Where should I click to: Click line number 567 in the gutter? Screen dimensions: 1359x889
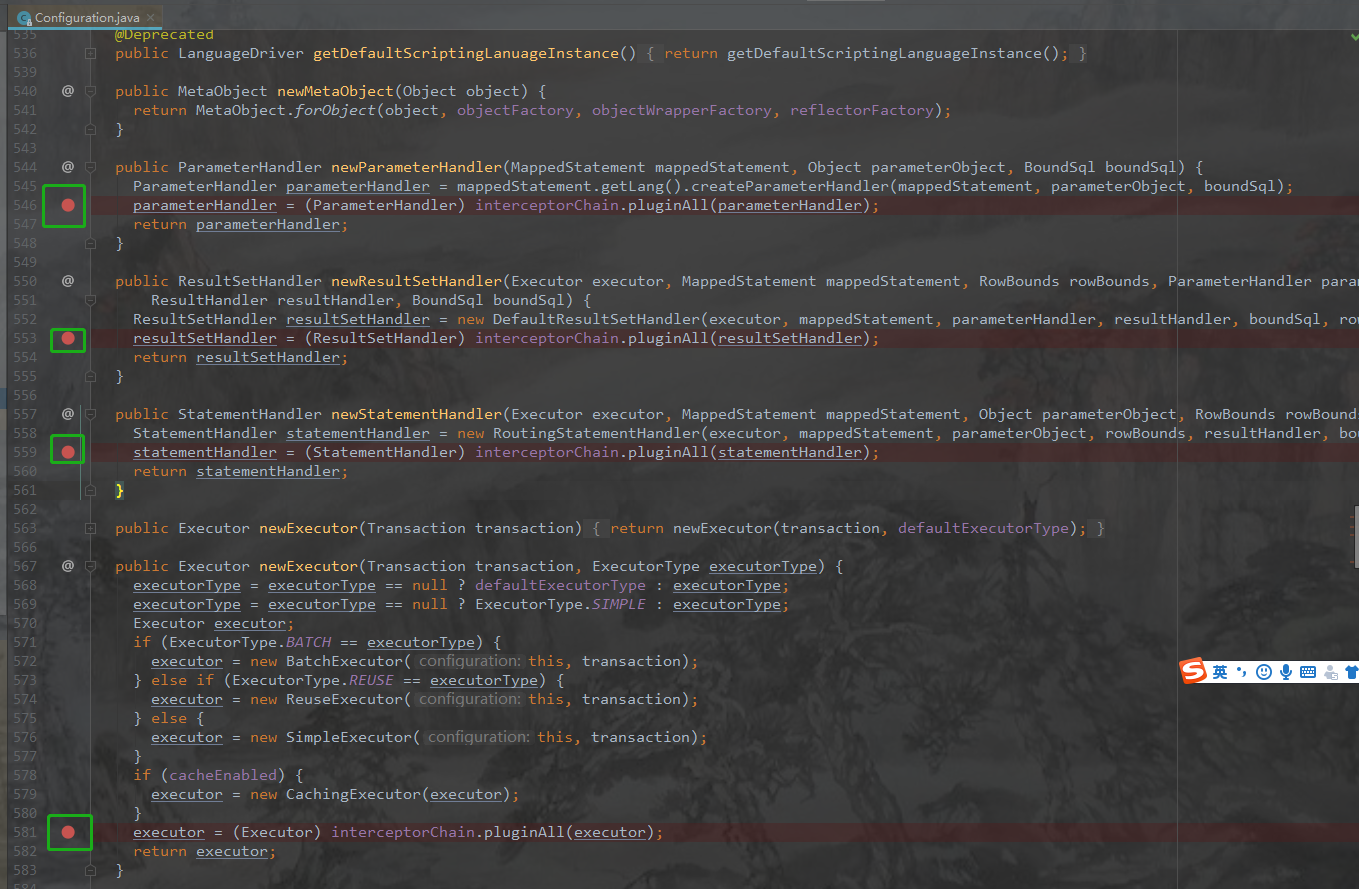(25, 566)
